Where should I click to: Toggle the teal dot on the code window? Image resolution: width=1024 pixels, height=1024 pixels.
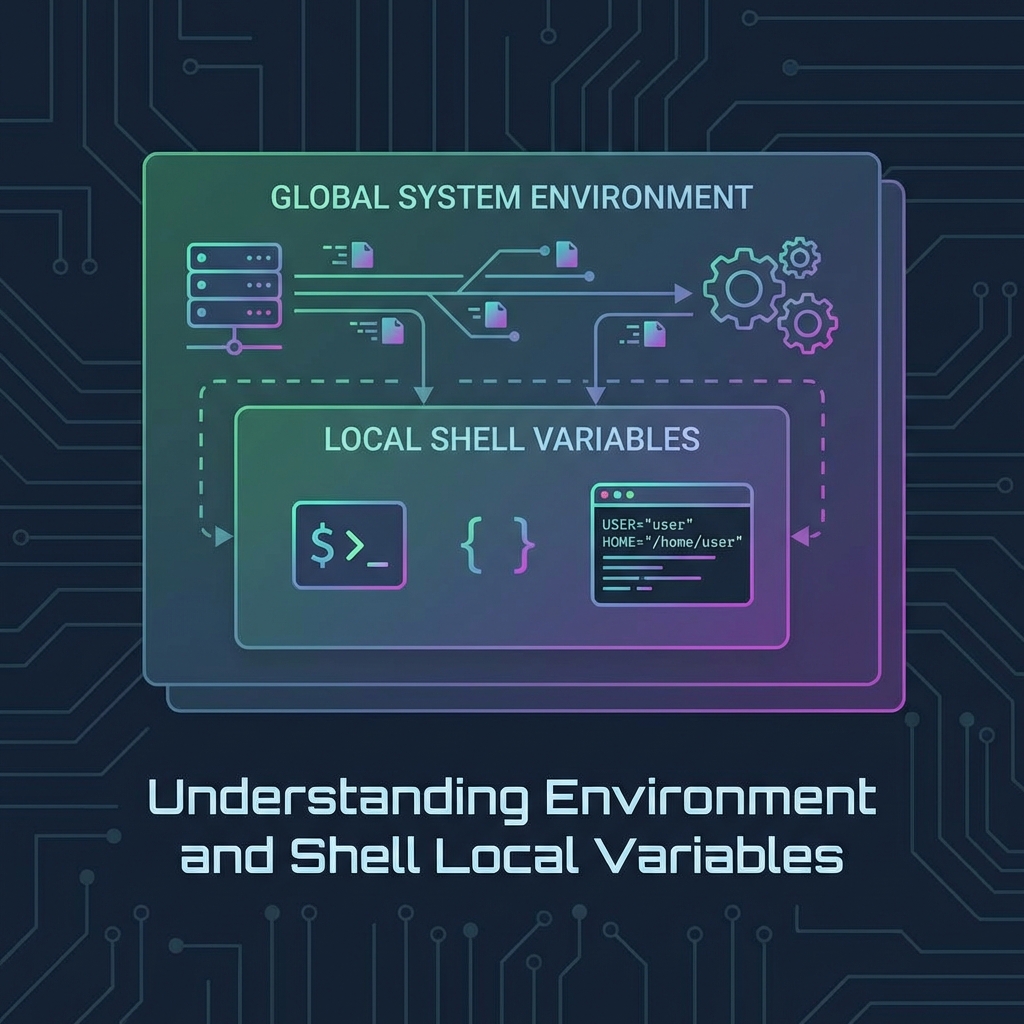(x=618, y=494)
